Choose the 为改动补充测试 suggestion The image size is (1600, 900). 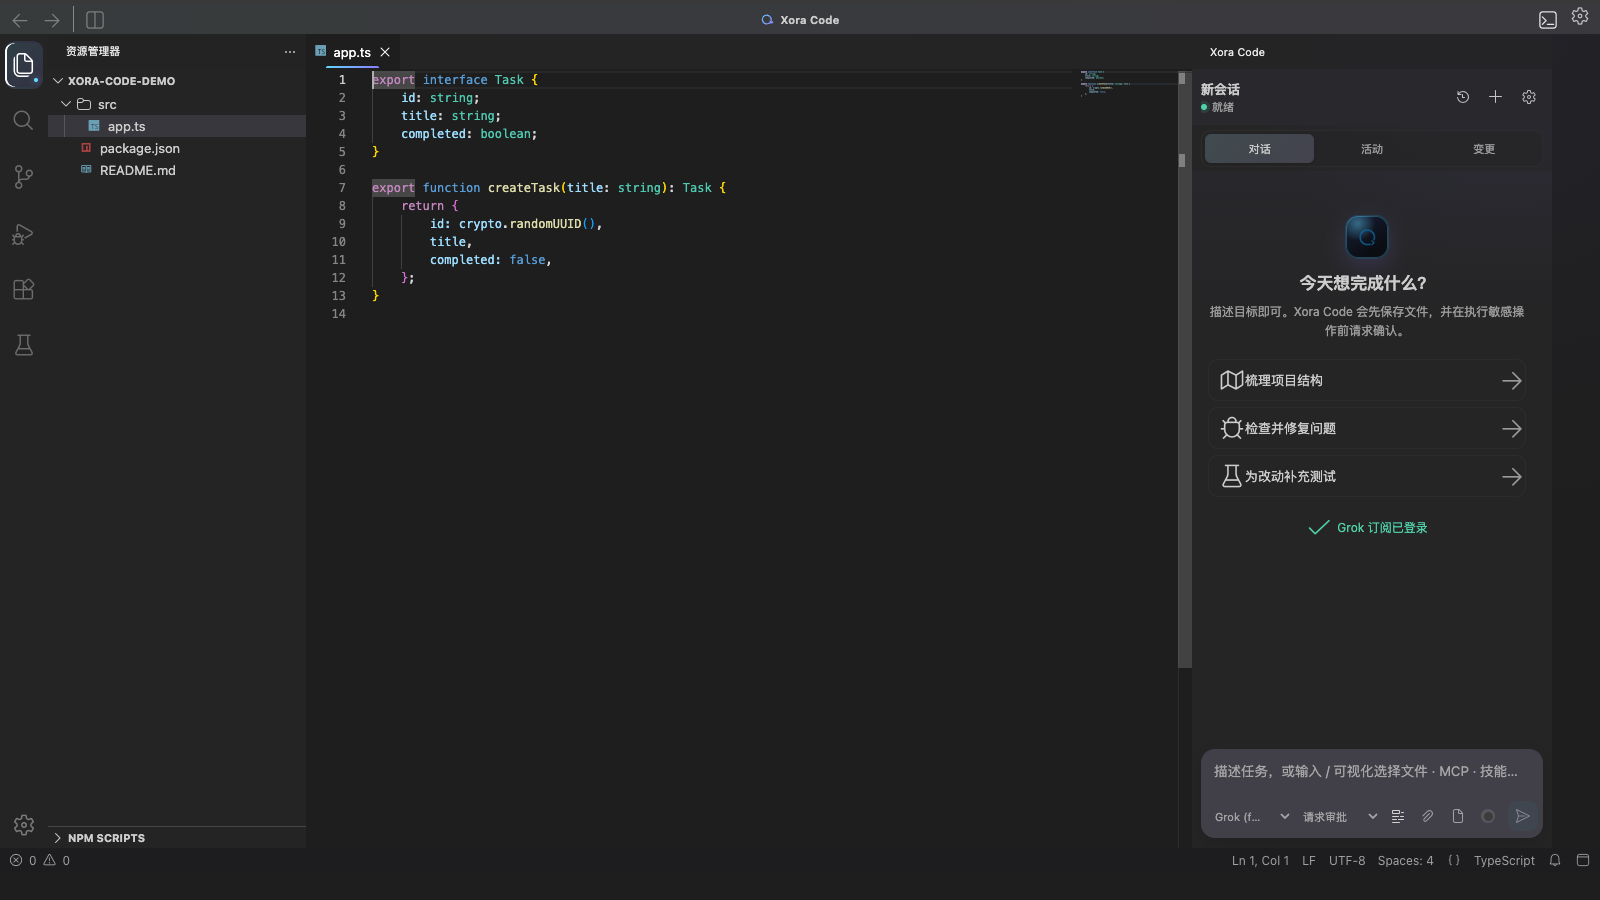click(x=1367, y=476)
